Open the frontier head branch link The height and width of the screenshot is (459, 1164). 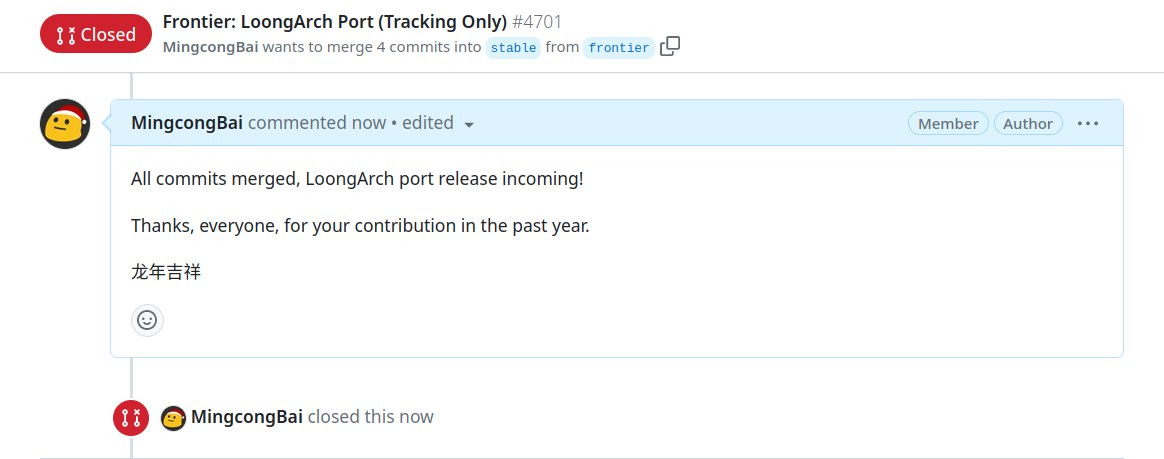coord(619,47)
